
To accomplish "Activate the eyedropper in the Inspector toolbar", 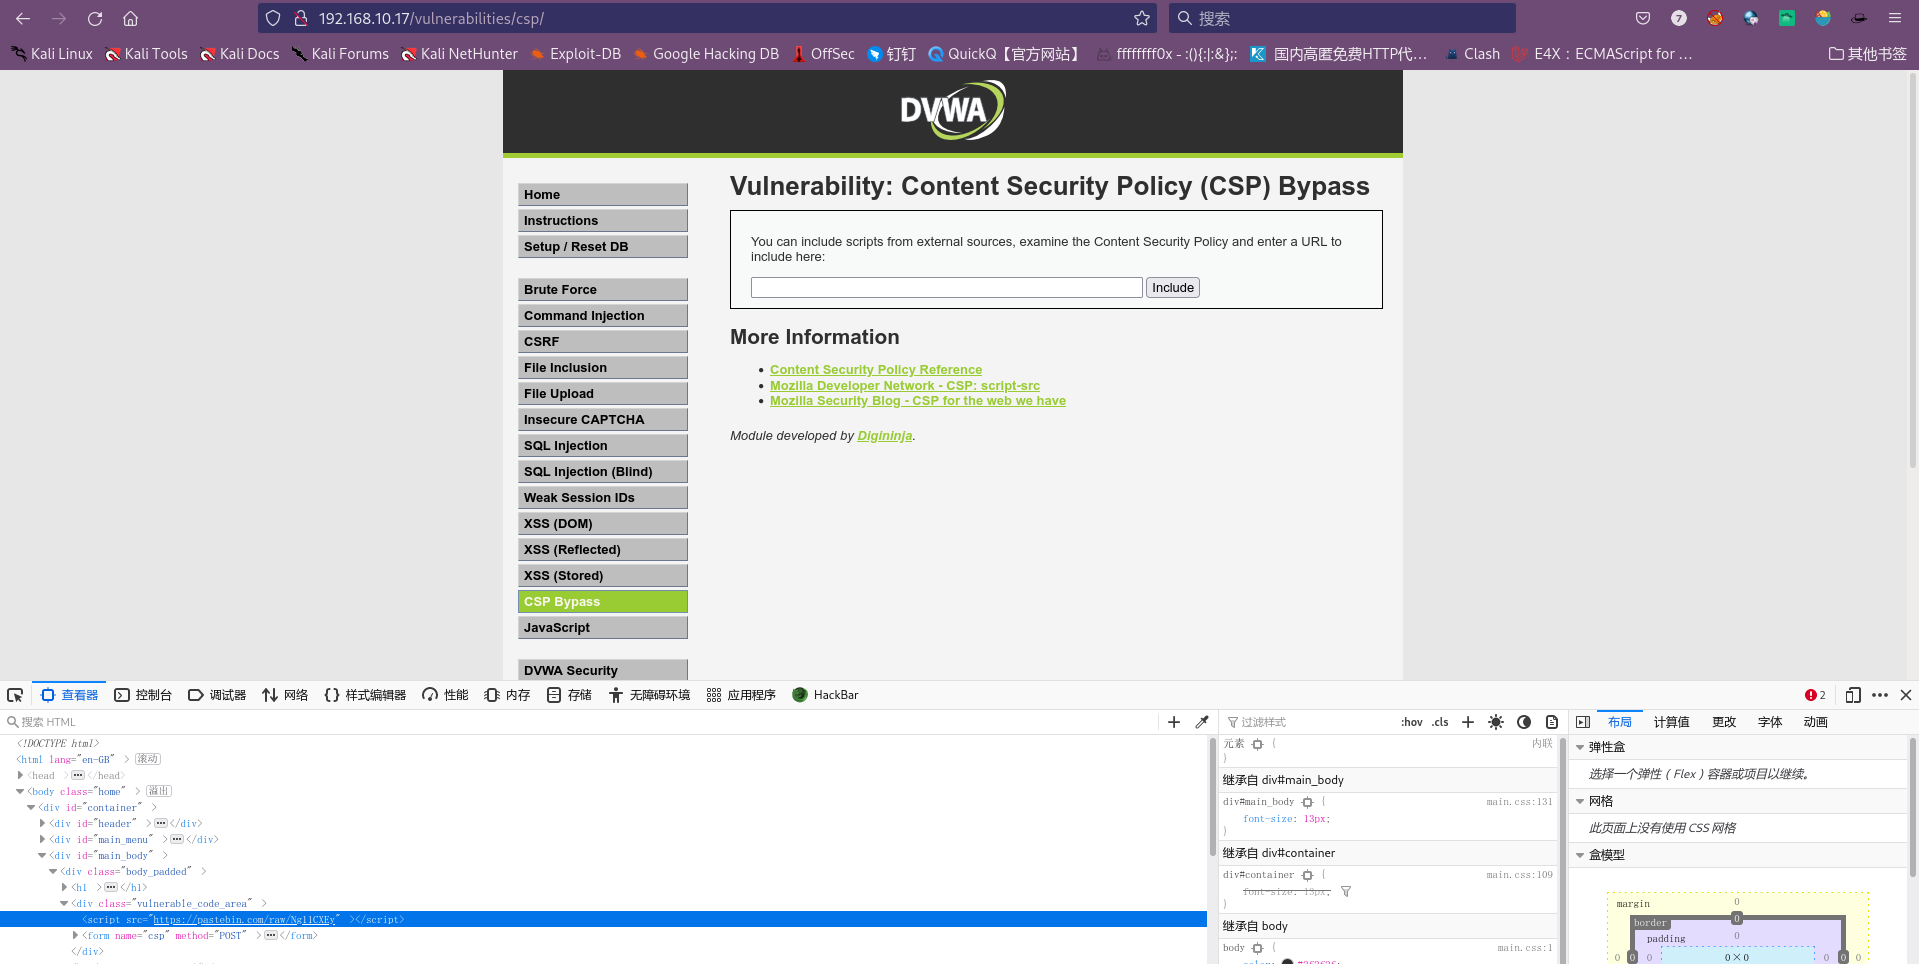I will [x=1202, y=721].
